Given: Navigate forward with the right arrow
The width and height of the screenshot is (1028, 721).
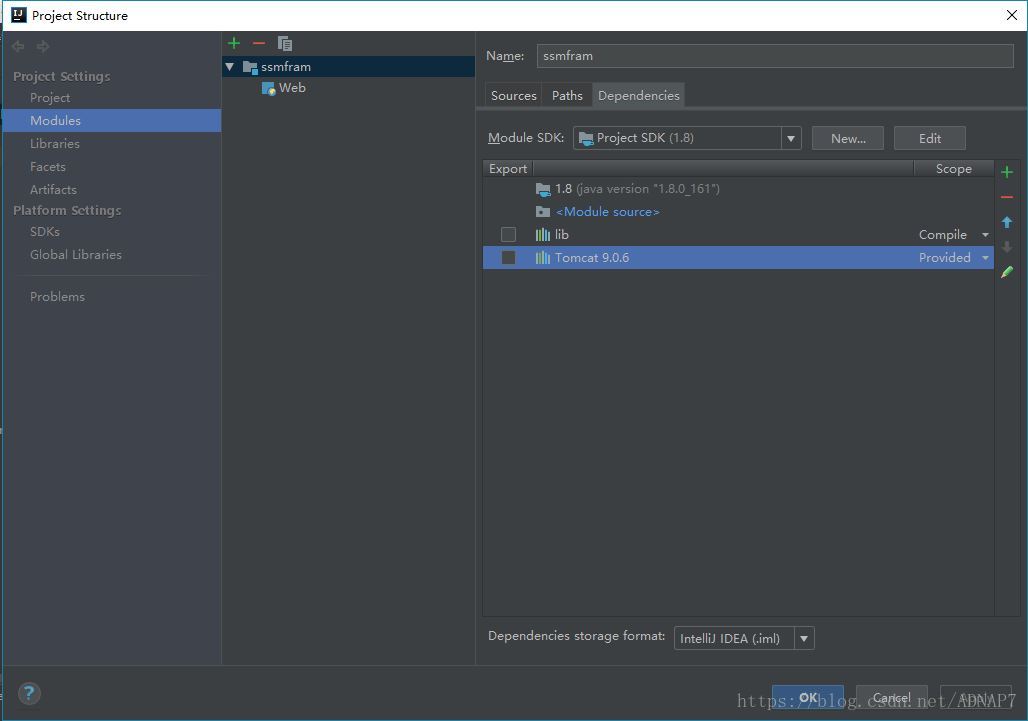Looking at the screenshot, I should [x=43, y=46].
